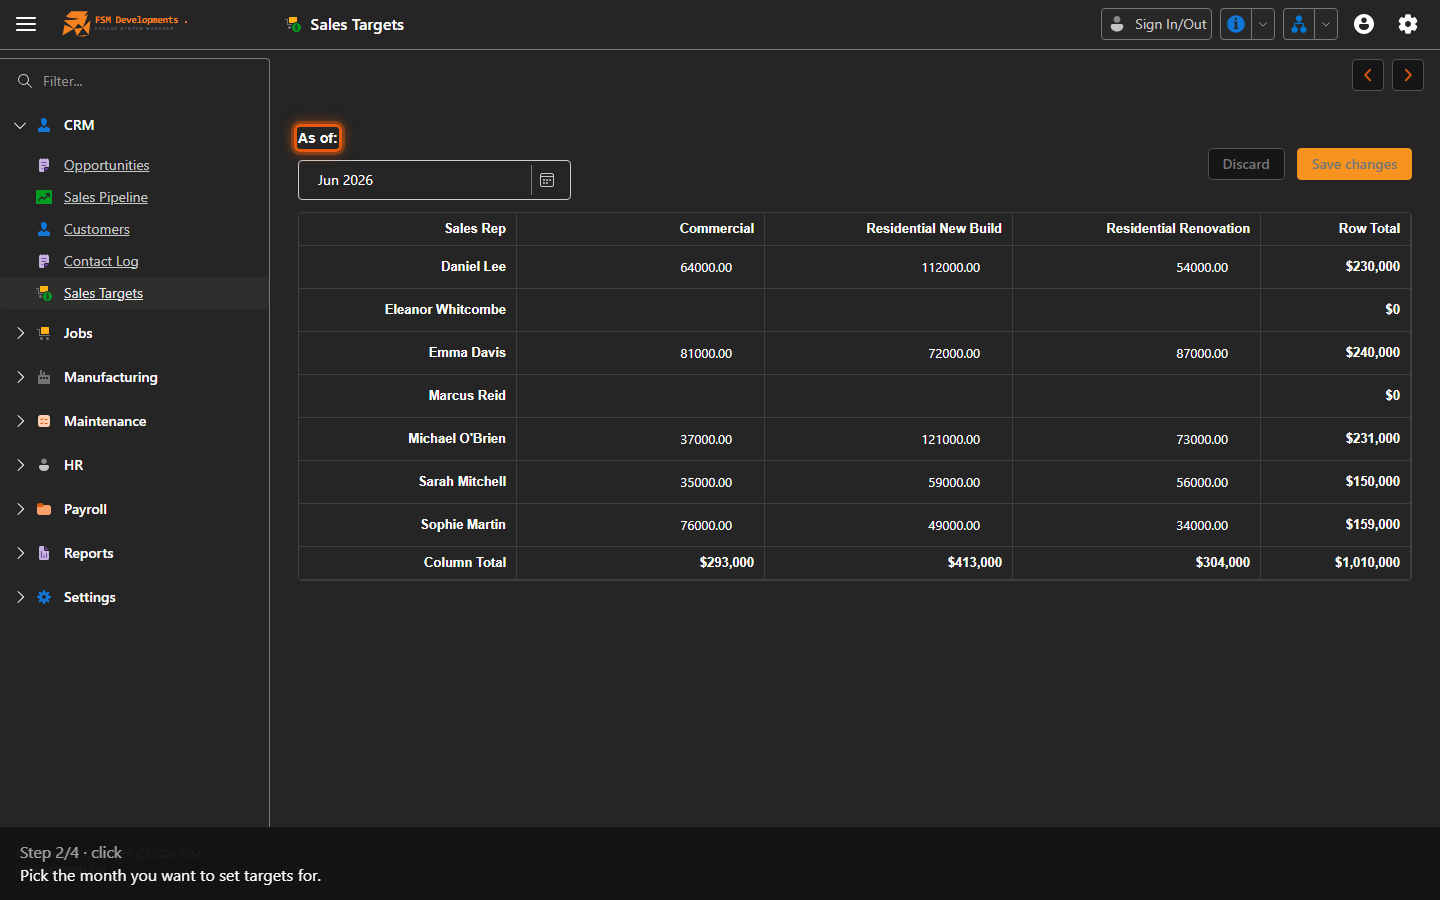Click the Save changes button
Image resolution: width=1440 pixels, height=900 pixels.
pos(1354,164)
